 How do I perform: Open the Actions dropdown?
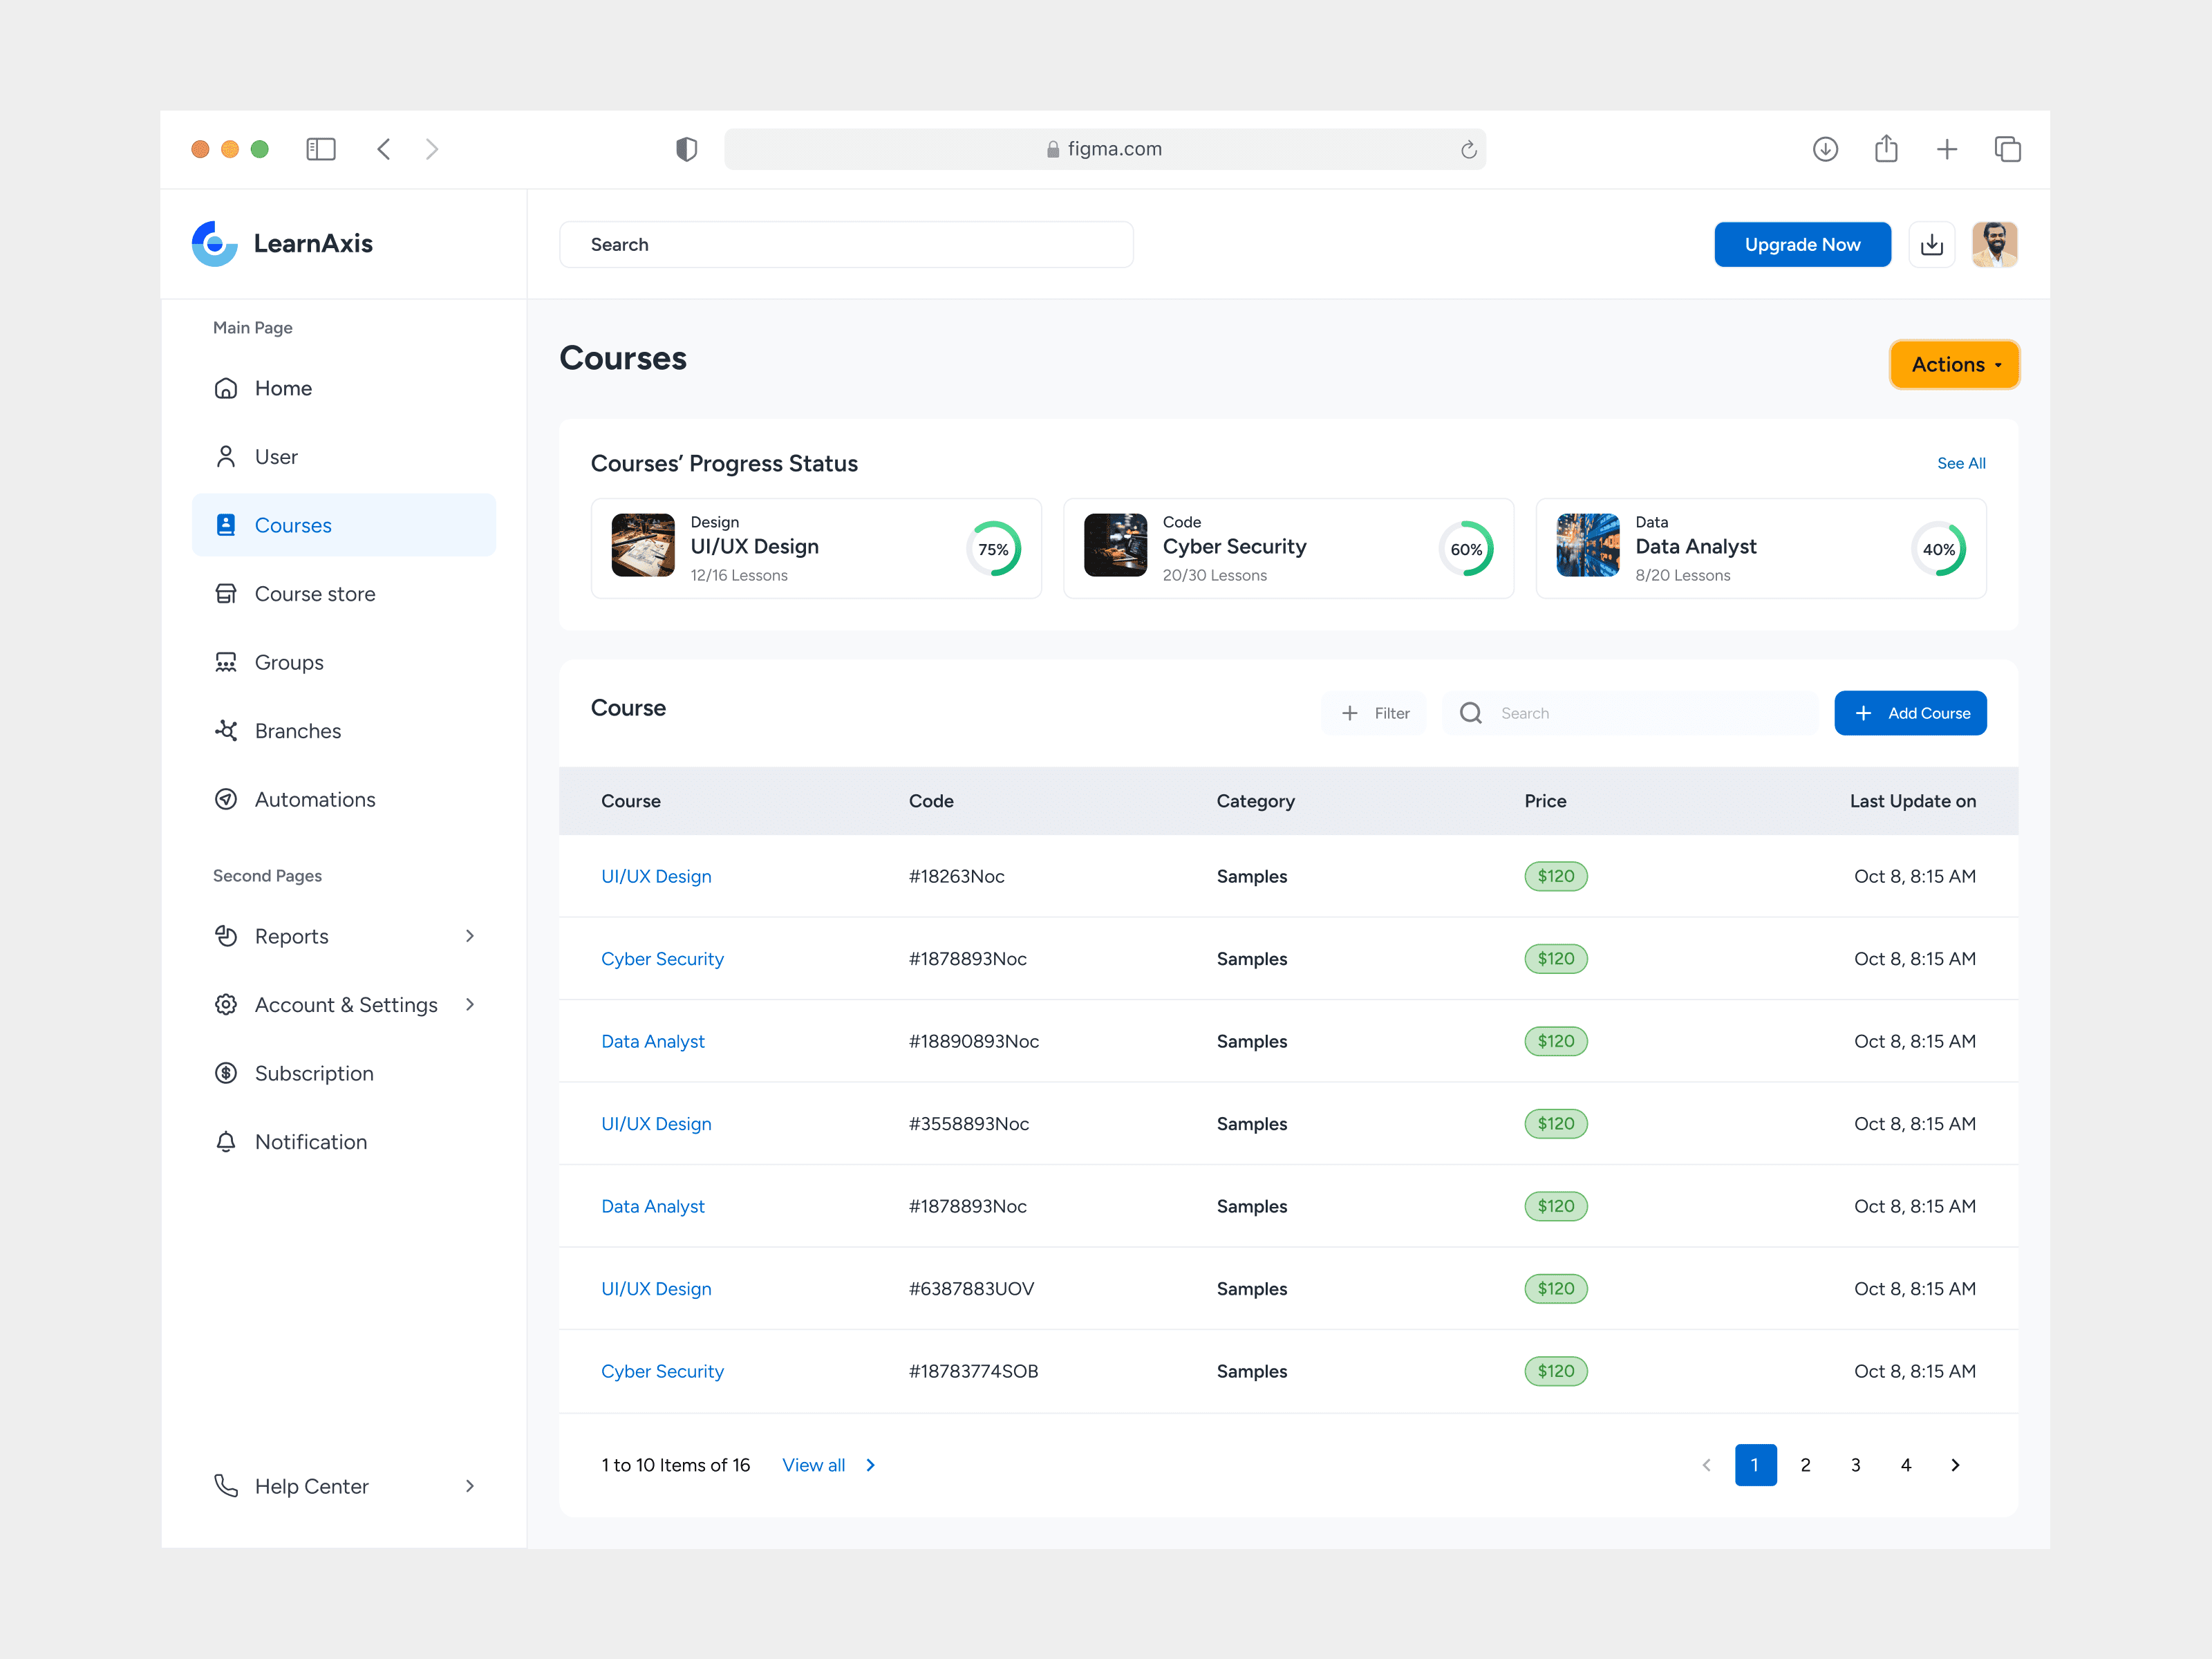point(1954,365)
